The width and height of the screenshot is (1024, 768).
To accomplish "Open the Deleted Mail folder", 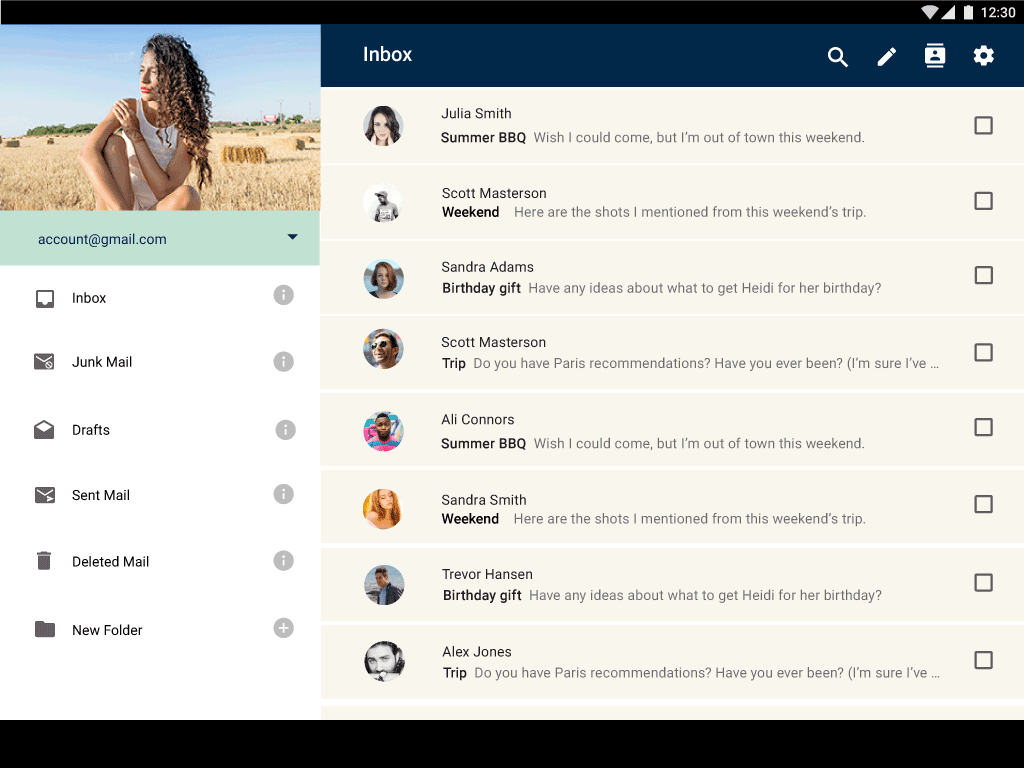I will (x=110, y=562).
